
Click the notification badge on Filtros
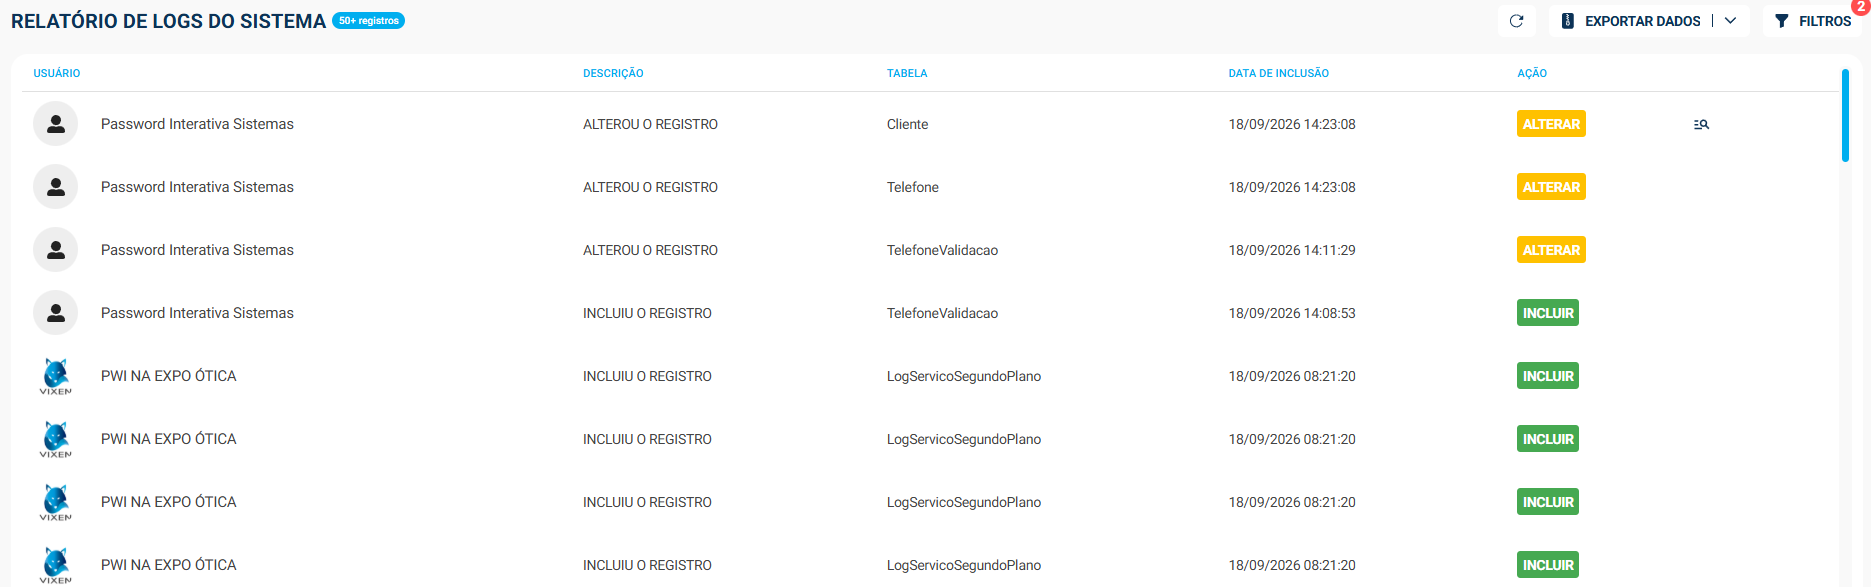(1859, 6)
